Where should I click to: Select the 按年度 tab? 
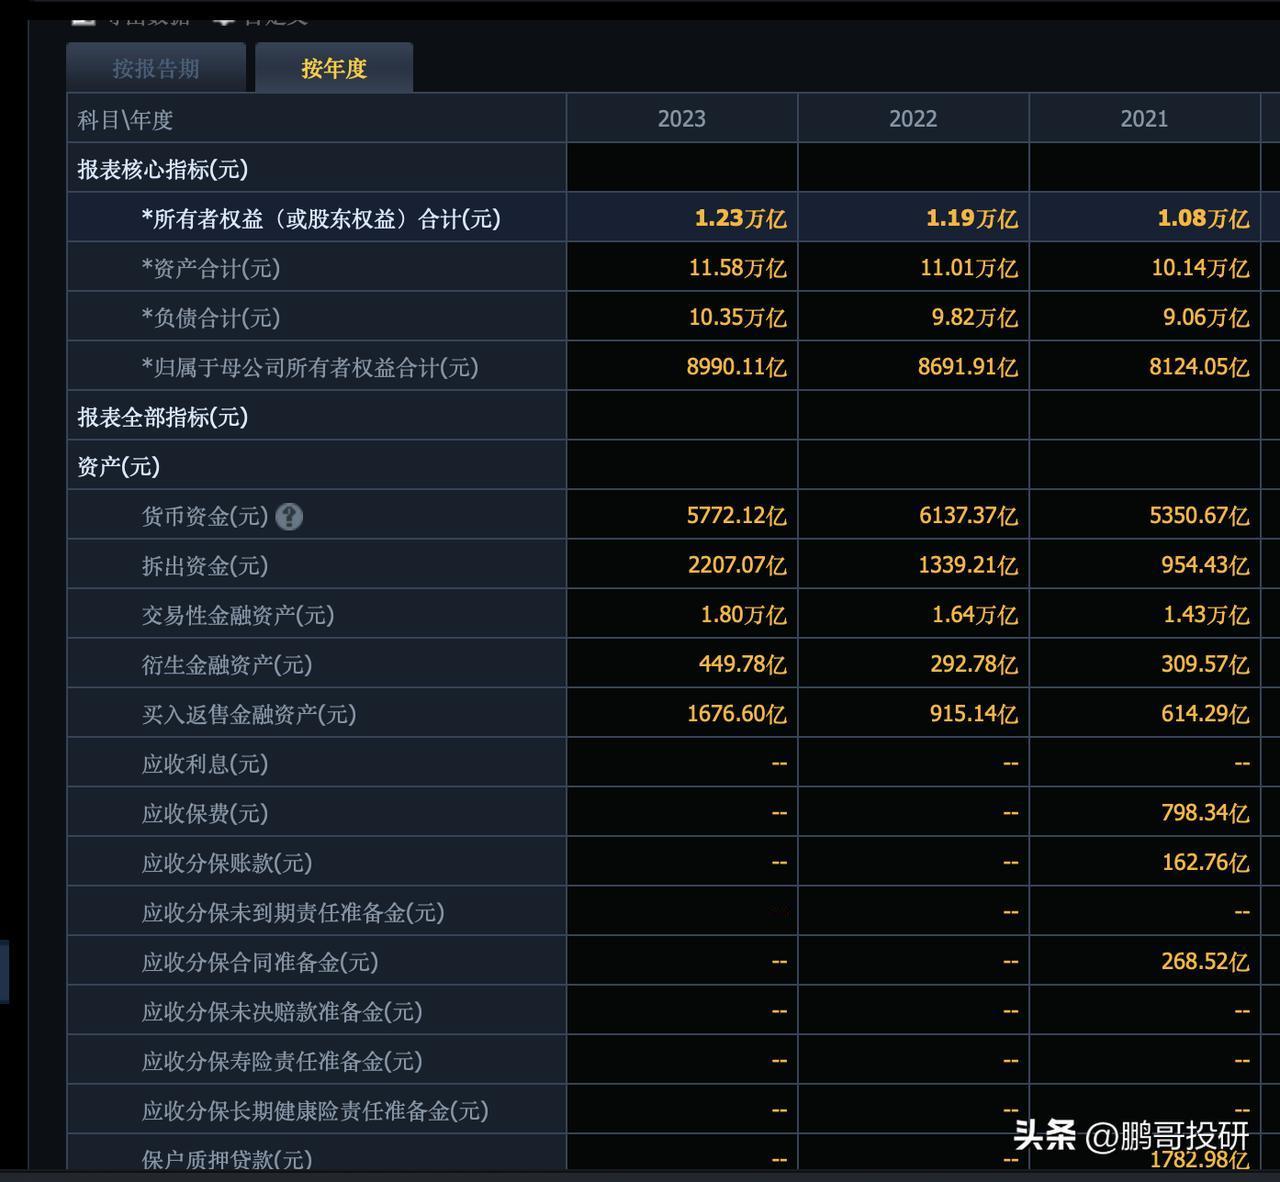click(334, 68)
